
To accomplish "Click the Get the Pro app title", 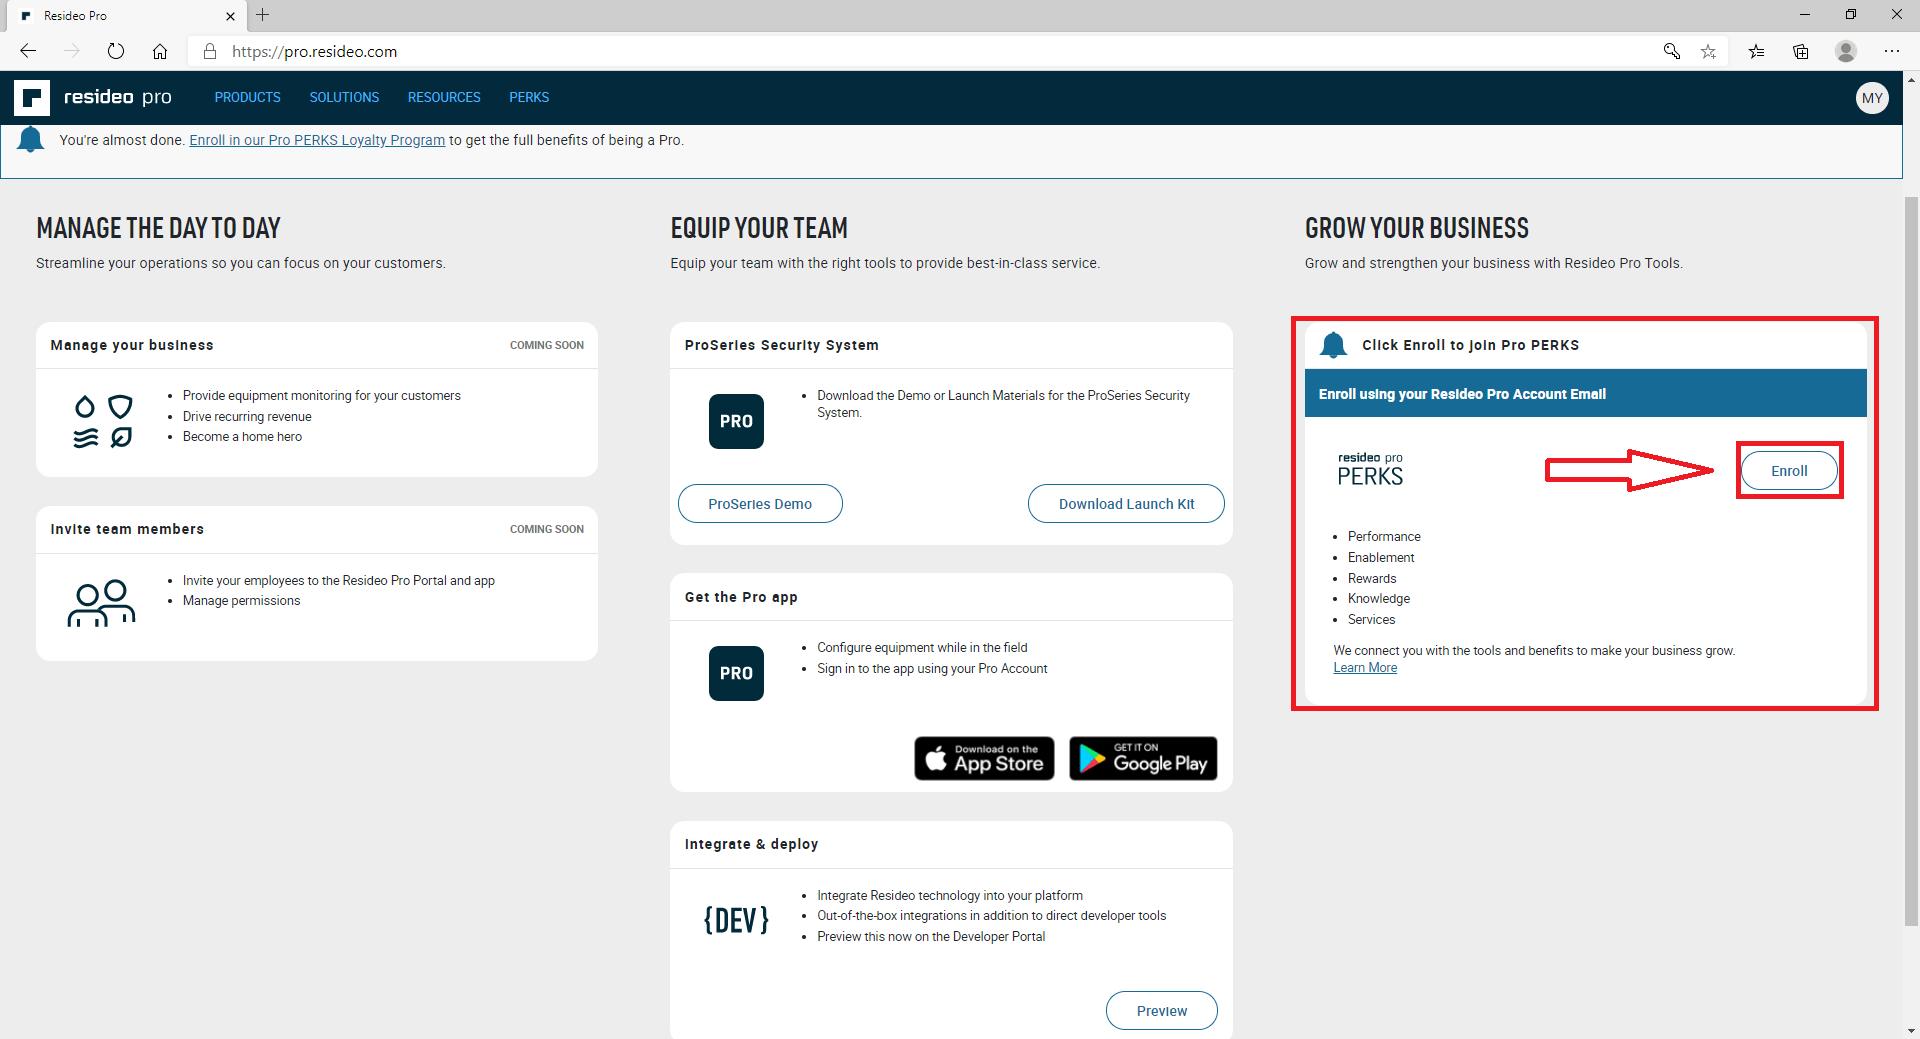I will click(x=741, y=597).
